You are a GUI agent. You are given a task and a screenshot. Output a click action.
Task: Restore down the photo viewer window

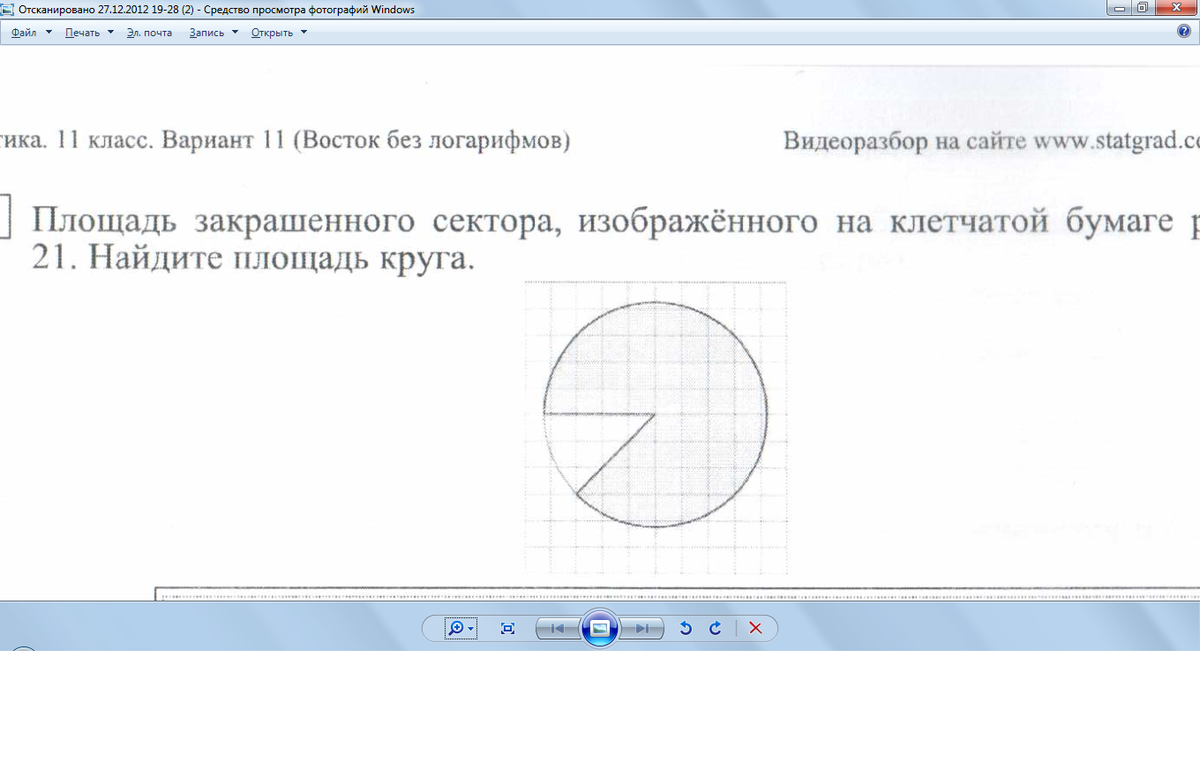point(1143,8)
